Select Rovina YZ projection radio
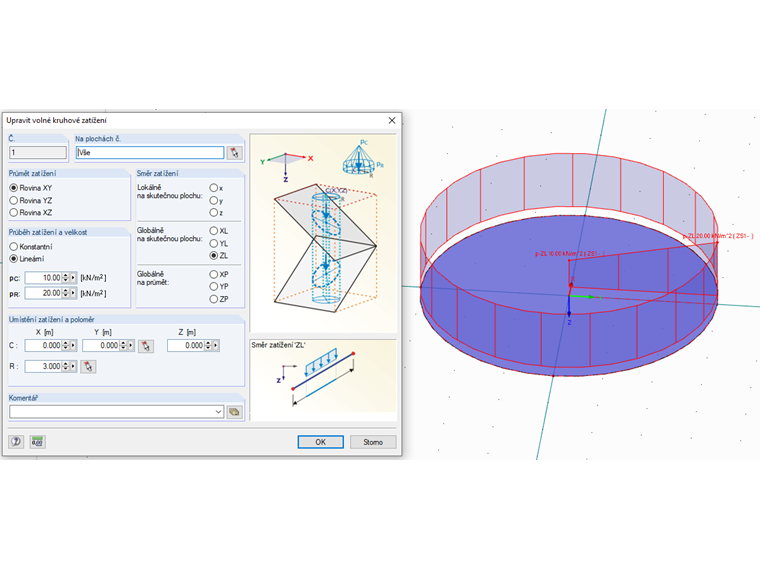 click(14, 200)
